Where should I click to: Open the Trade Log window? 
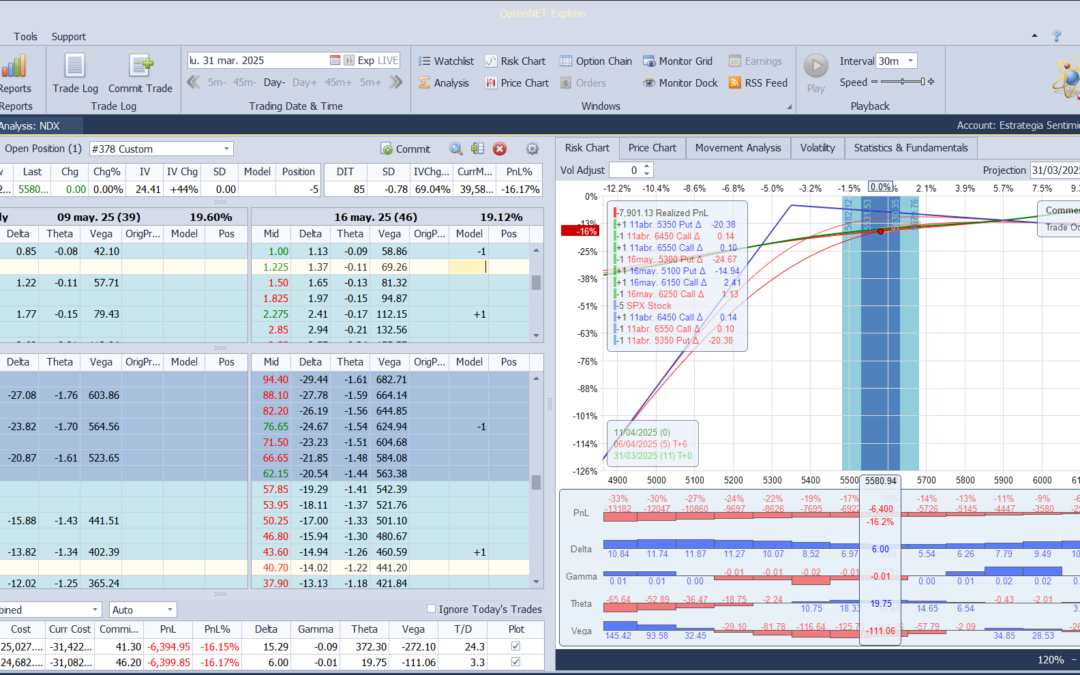pyautogui.click(x=75, y=74)
